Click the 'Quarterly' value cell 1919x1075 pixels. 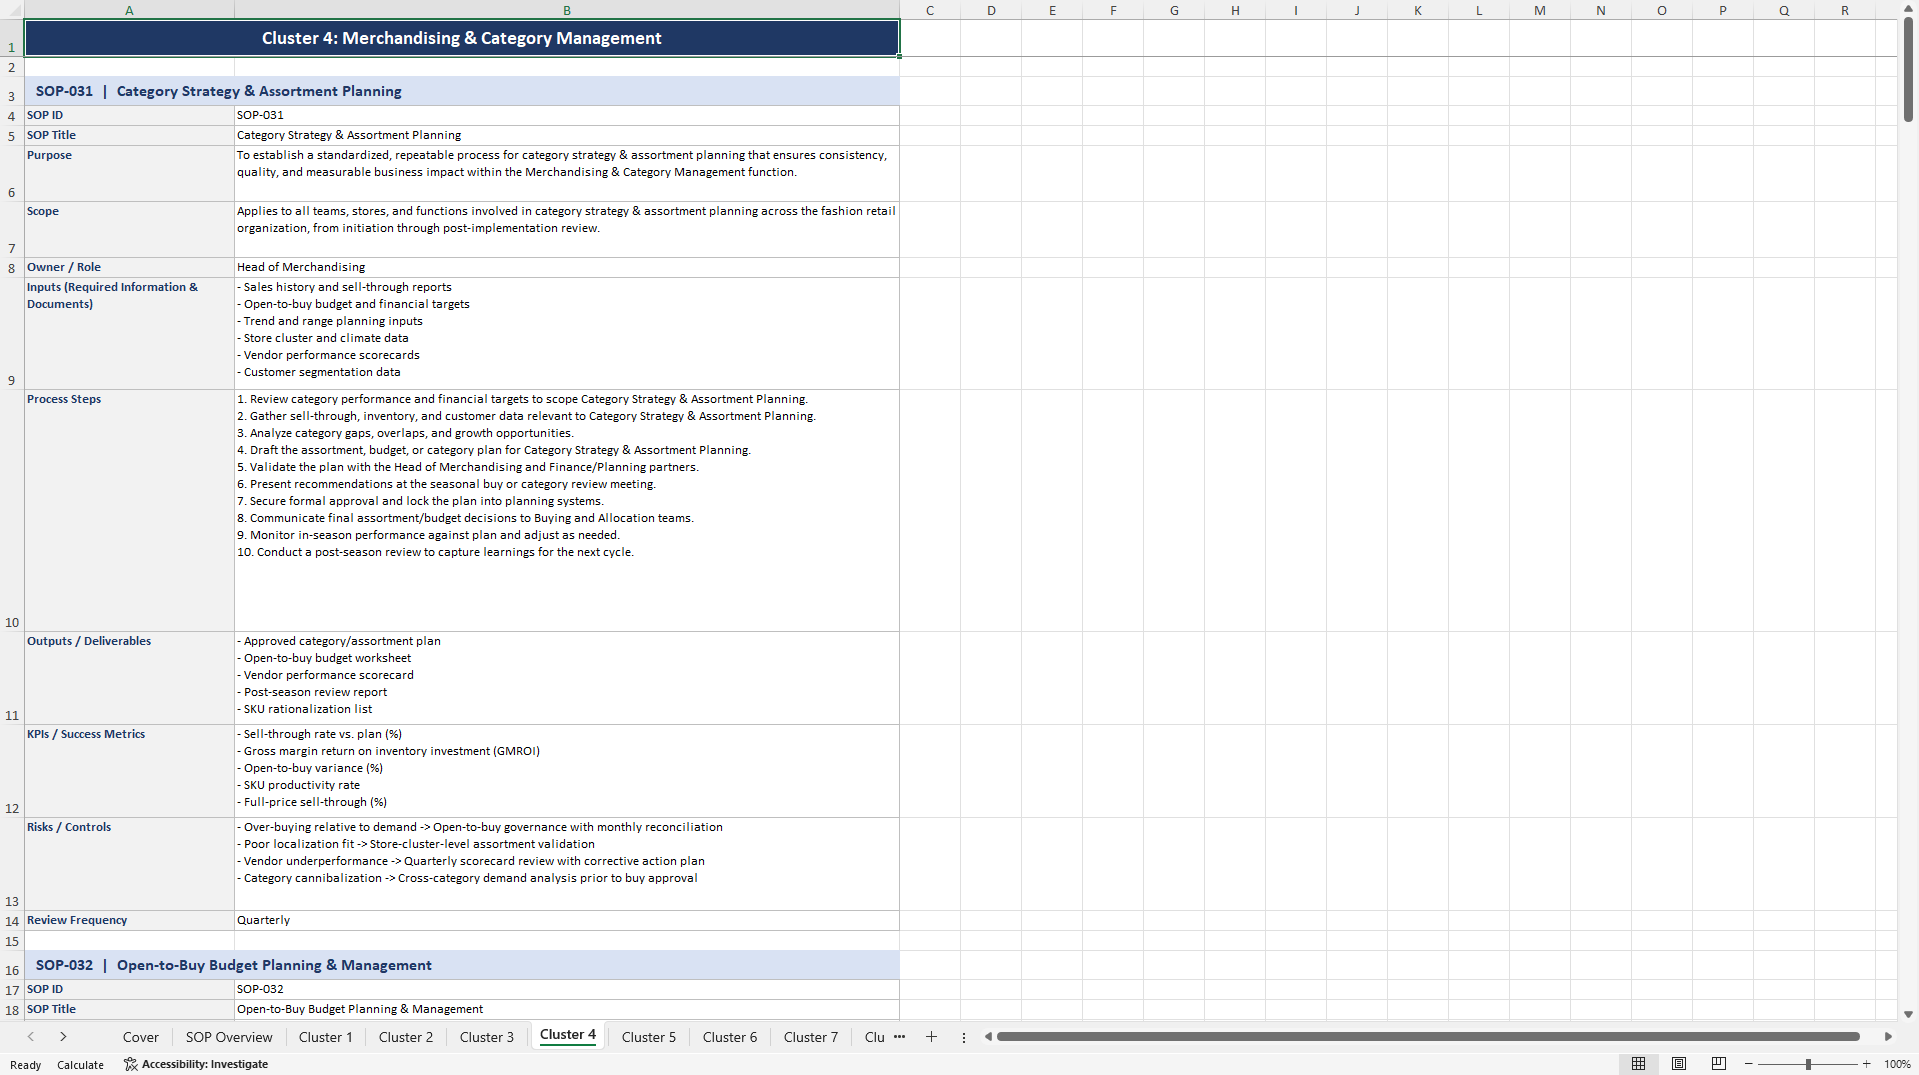(x=567, y=920)
